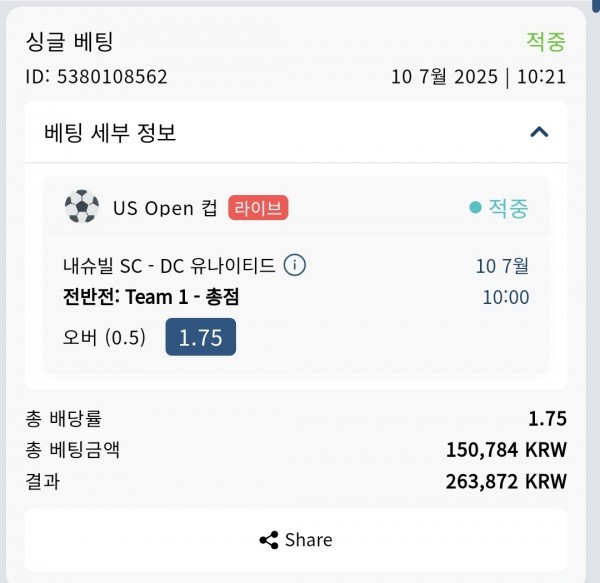The height and width of the screenshot is (583, 600).
Task: Click the bet date 10 7월 2025
Action: 444,77
